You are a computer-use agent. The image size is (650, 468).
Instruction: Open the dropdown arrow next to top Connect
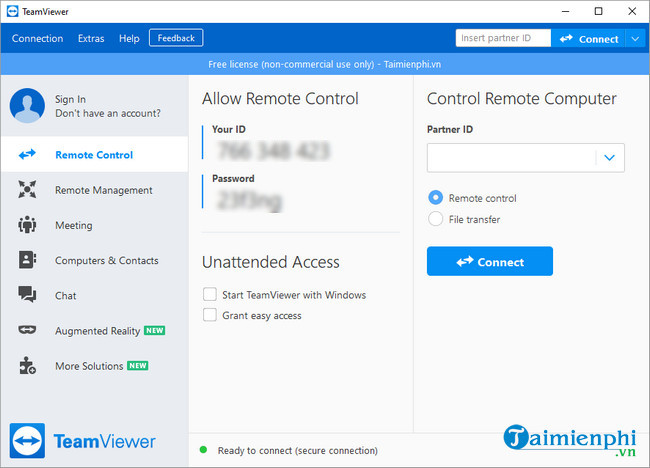635,39
